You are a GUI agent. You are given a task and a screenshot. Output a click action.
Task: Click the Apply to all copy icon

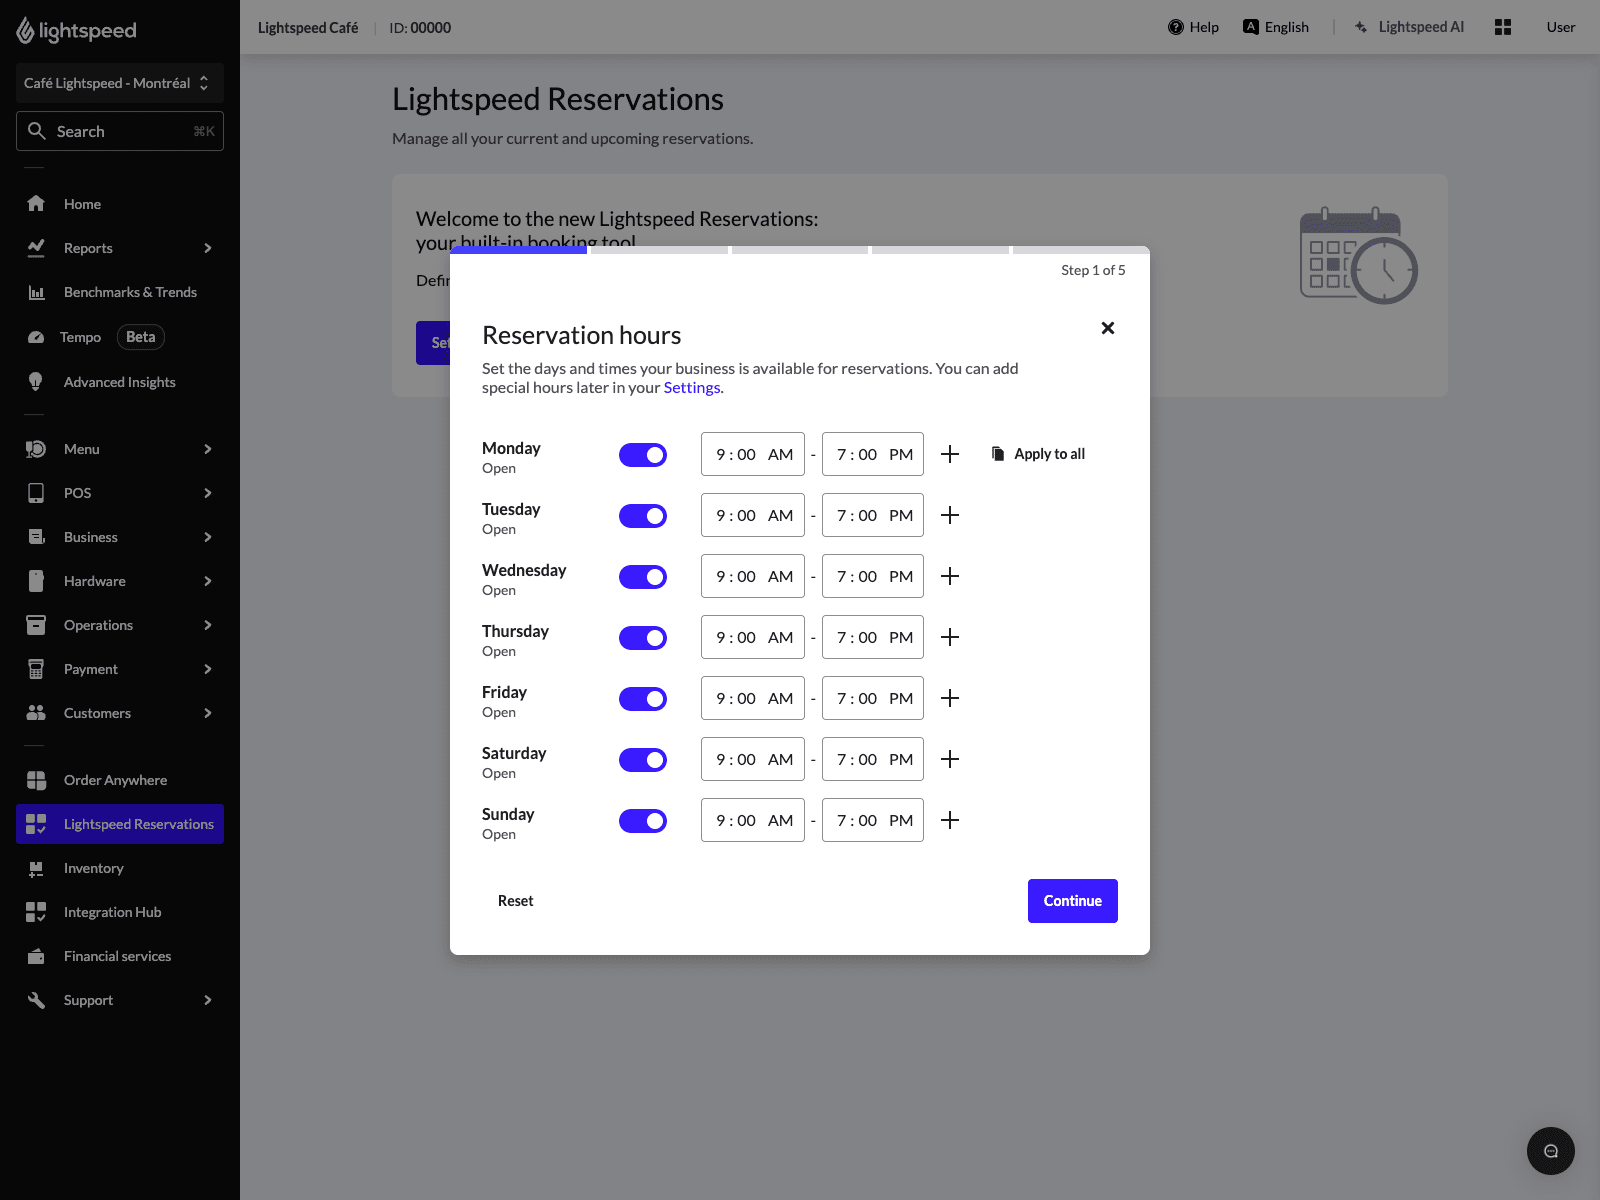[997, 453]
